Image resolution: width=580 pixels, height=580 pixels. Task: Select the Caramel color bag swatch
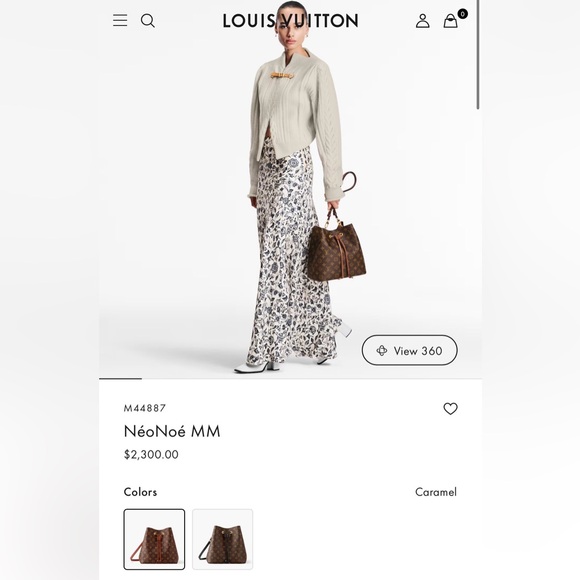click(x=154, y=539)
